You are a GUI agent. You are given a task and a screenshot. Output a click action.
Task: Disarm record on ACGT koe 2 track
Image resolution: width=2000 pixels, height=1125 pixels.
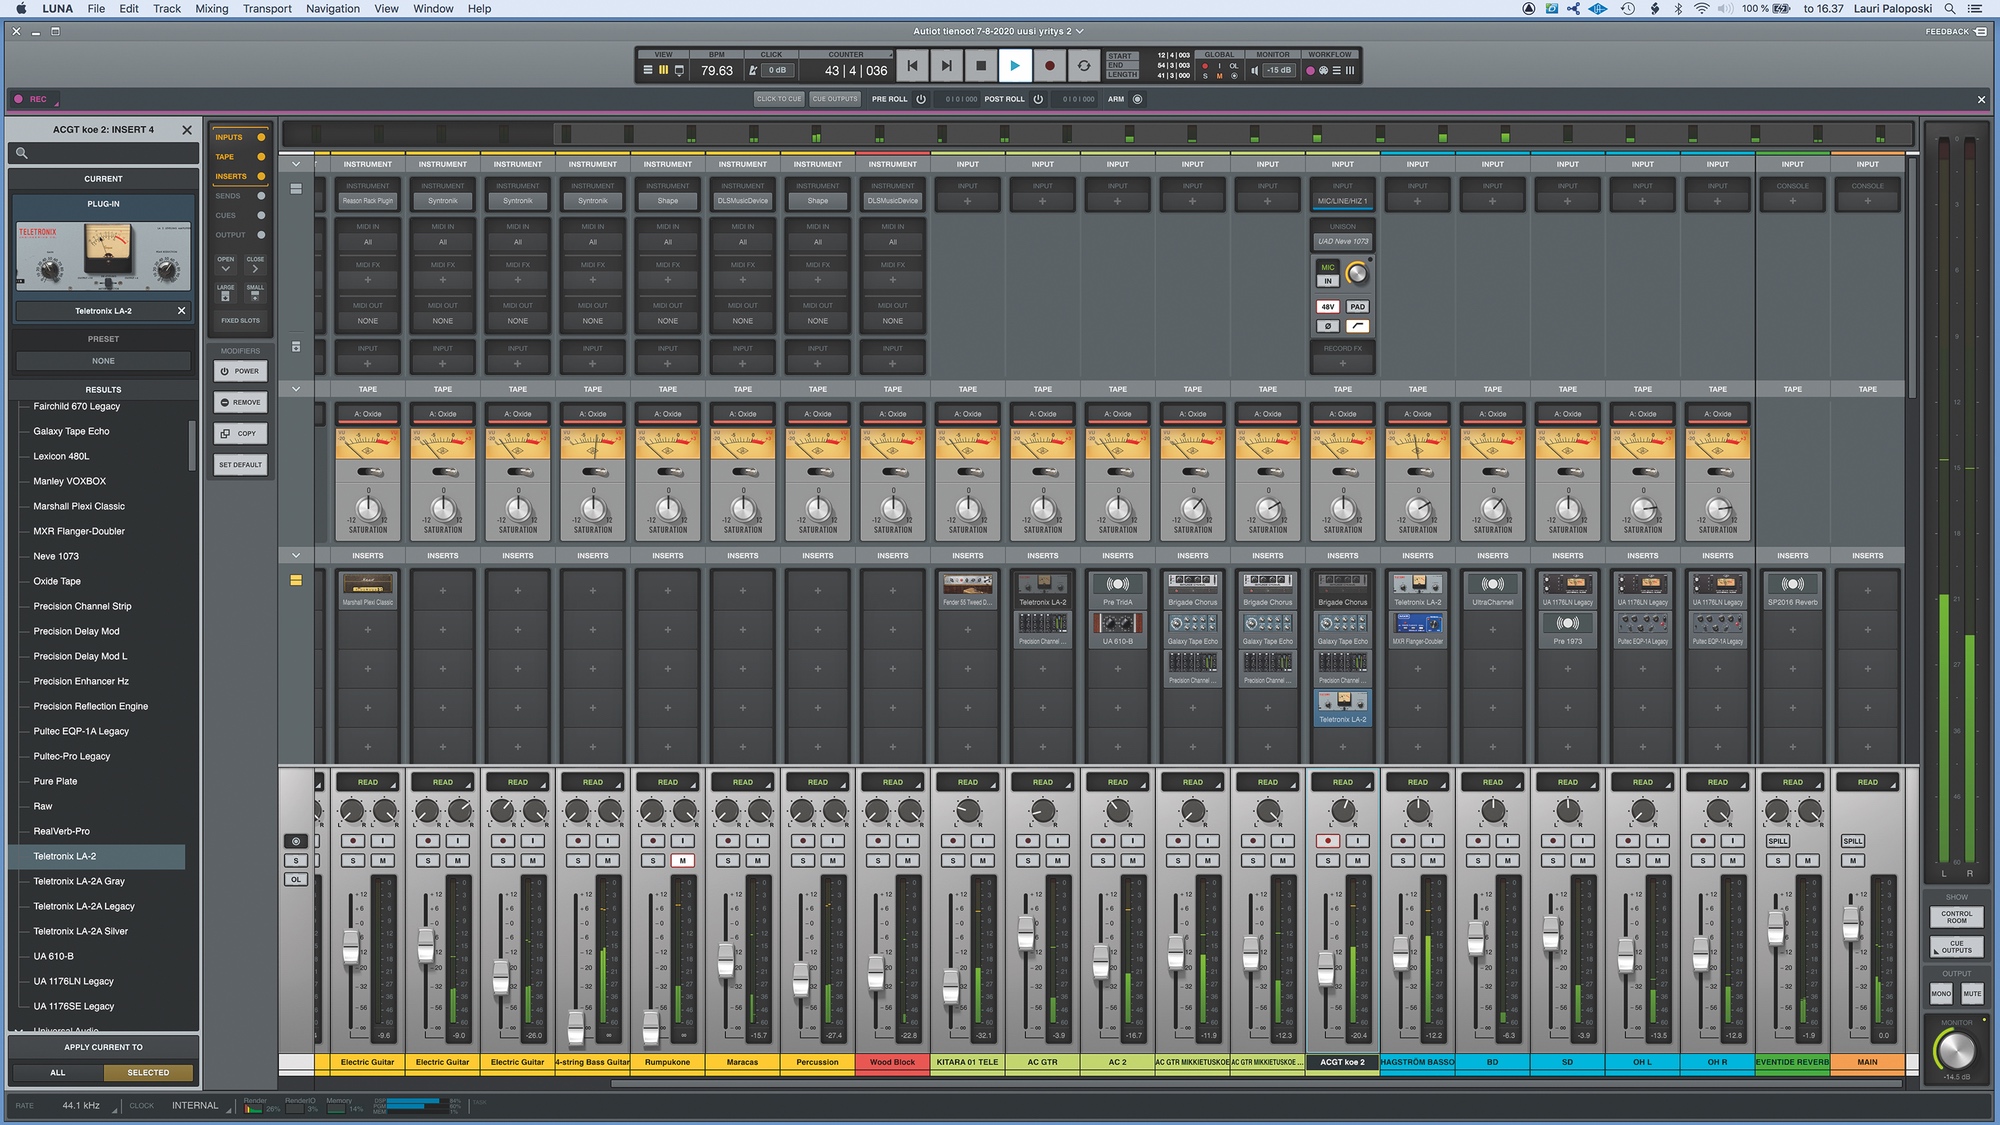point(1328,841)
